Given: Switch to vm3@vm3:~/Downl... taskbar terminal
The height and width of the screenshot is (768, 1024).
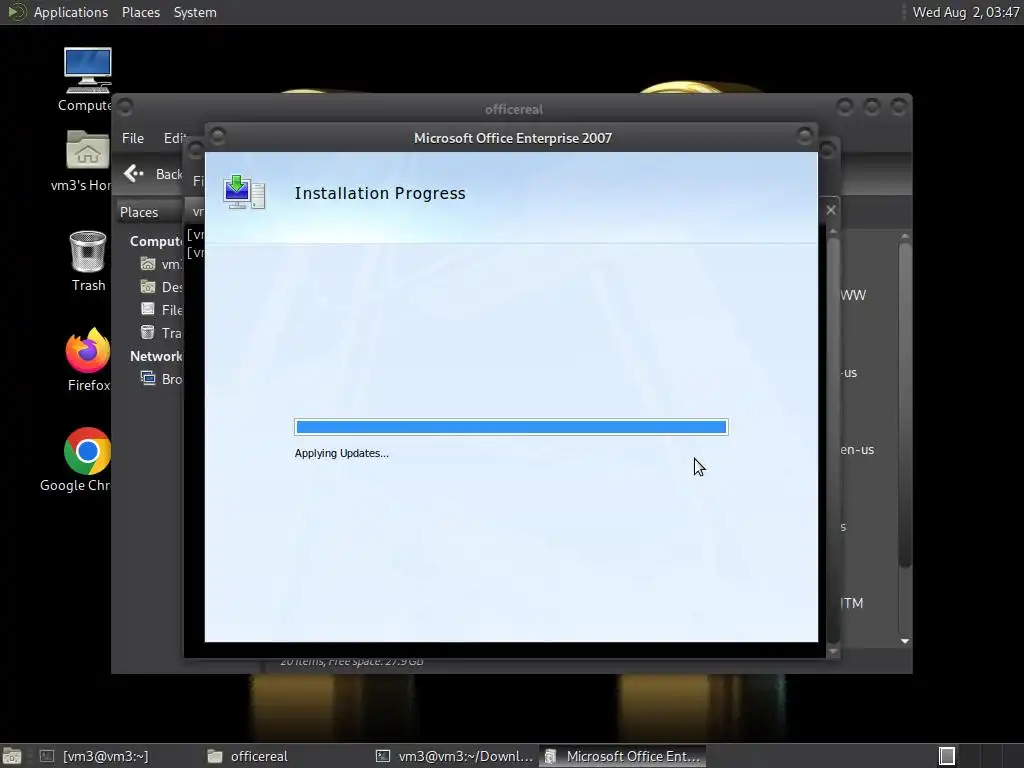Looking at the screenshot, I should (x=455, y=756).
